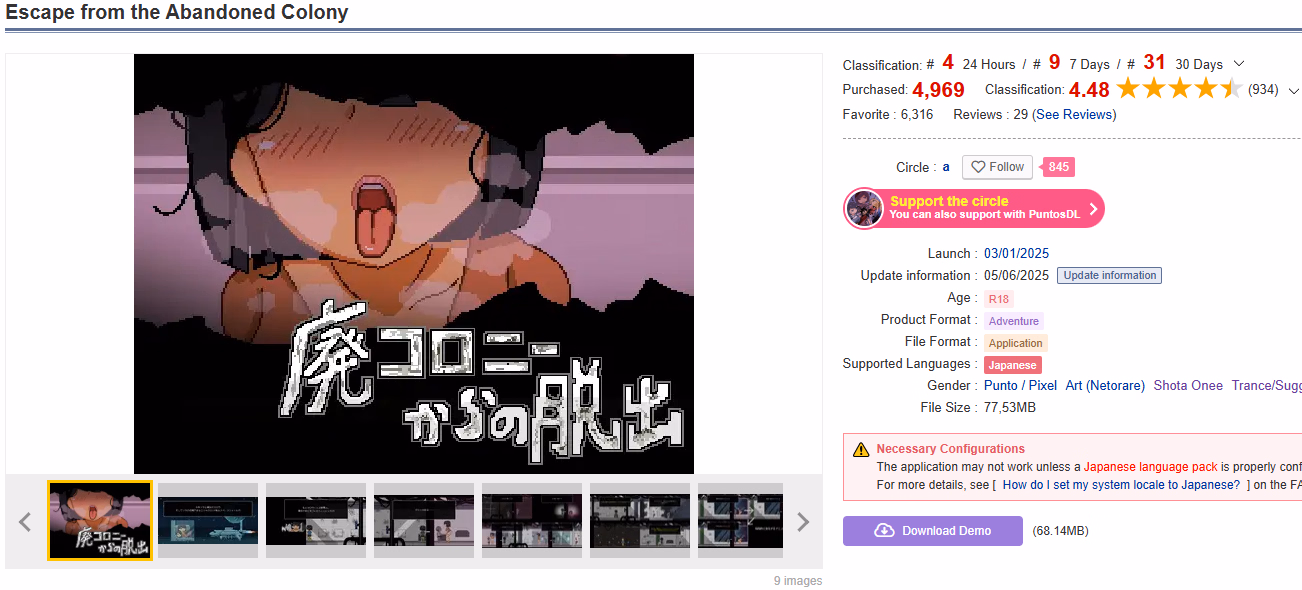
Task: Click the Application file format tag
Action: [1016, 343]
